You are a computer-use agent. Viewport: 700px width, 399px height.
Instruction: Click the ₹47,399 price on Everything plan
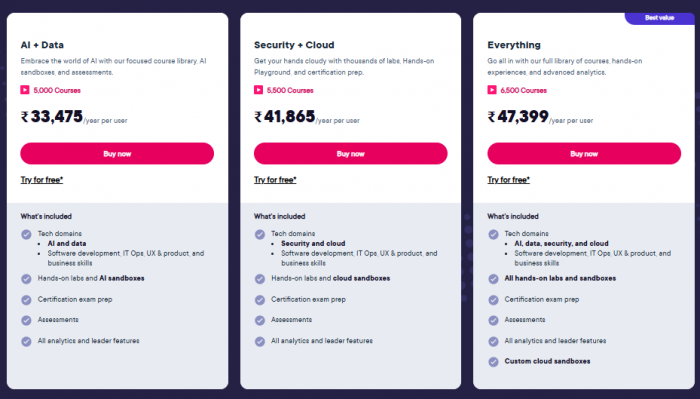[518, 117]
